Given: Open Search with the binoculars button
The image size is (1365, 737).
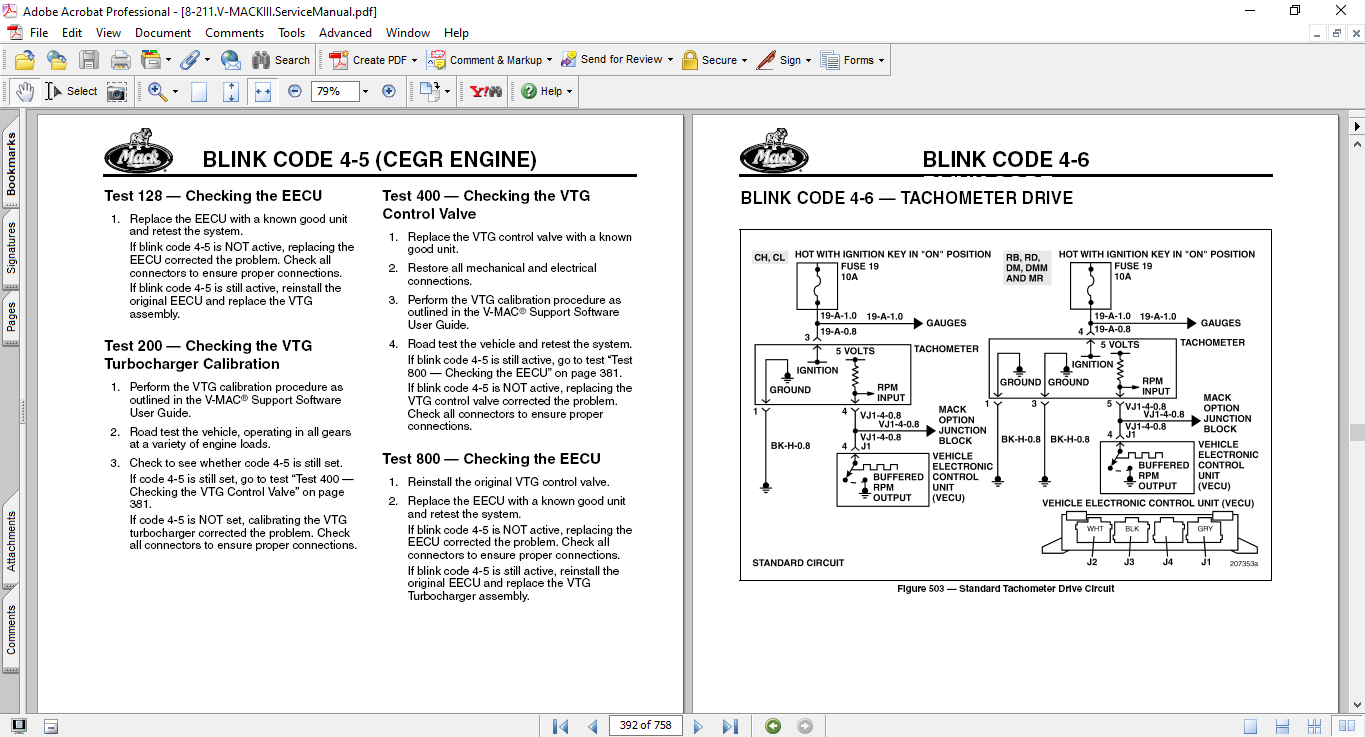Looking at the screenshot, I should (x=281, y=60).
